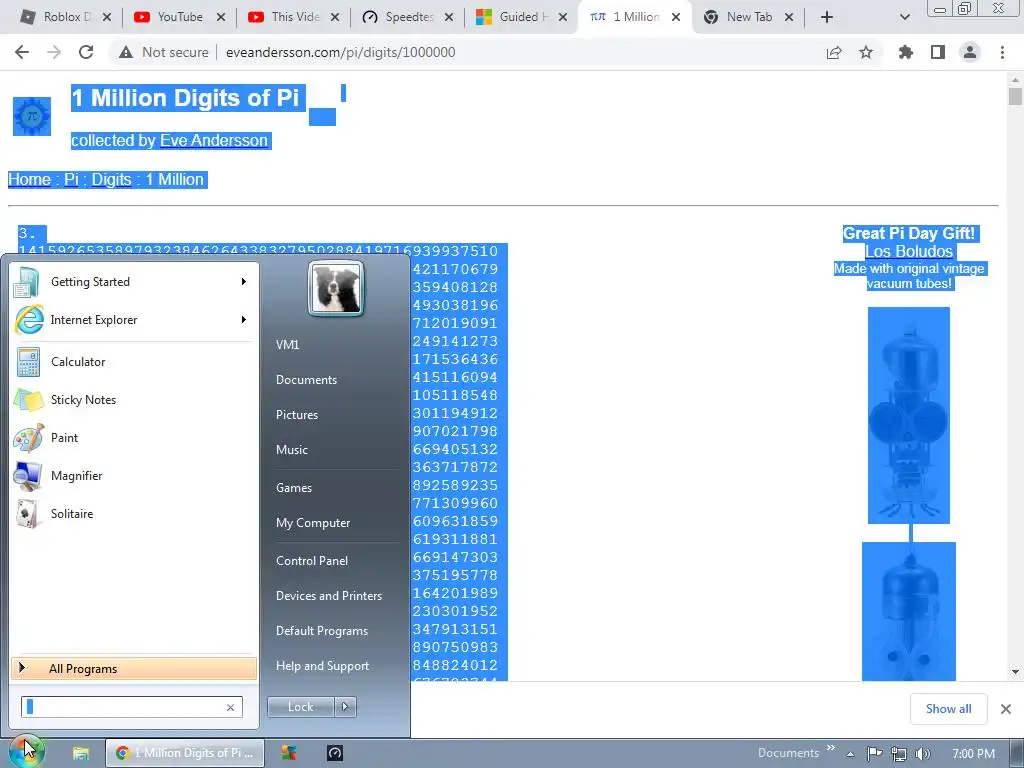1024x768 pixels.
Task: Expand the Documents toolbar chevron on taskbar
Action: (x=831, y=748)
